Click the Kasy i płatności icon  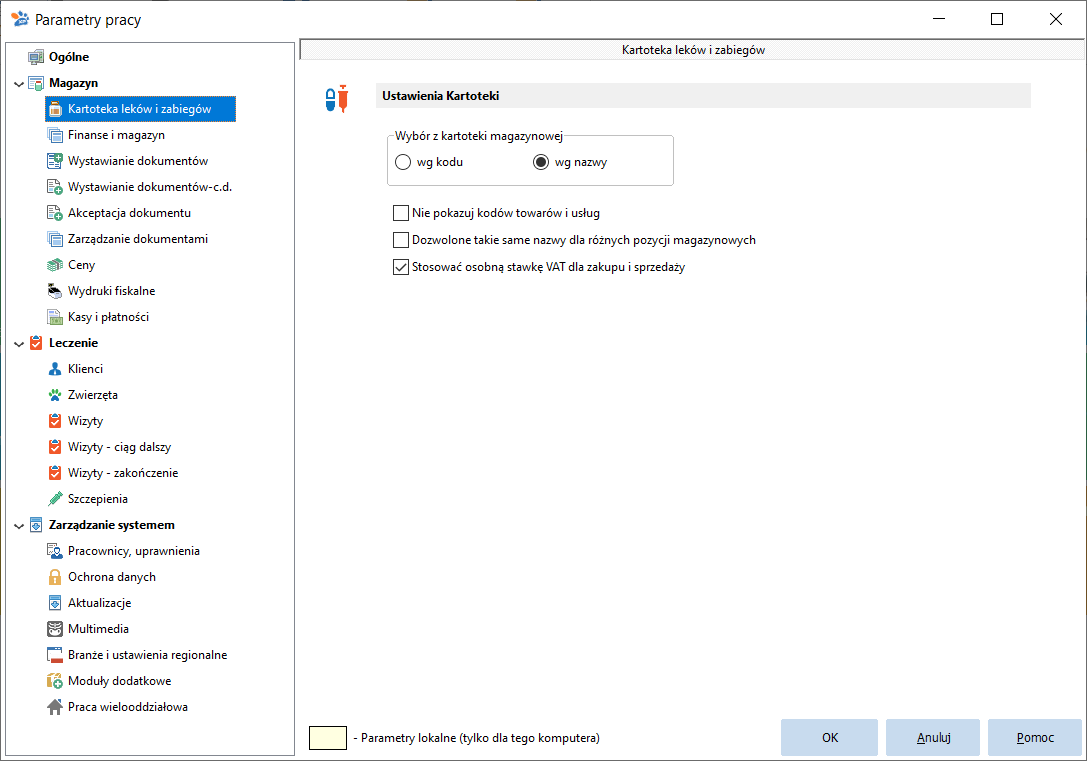click(x=55, y=317)
